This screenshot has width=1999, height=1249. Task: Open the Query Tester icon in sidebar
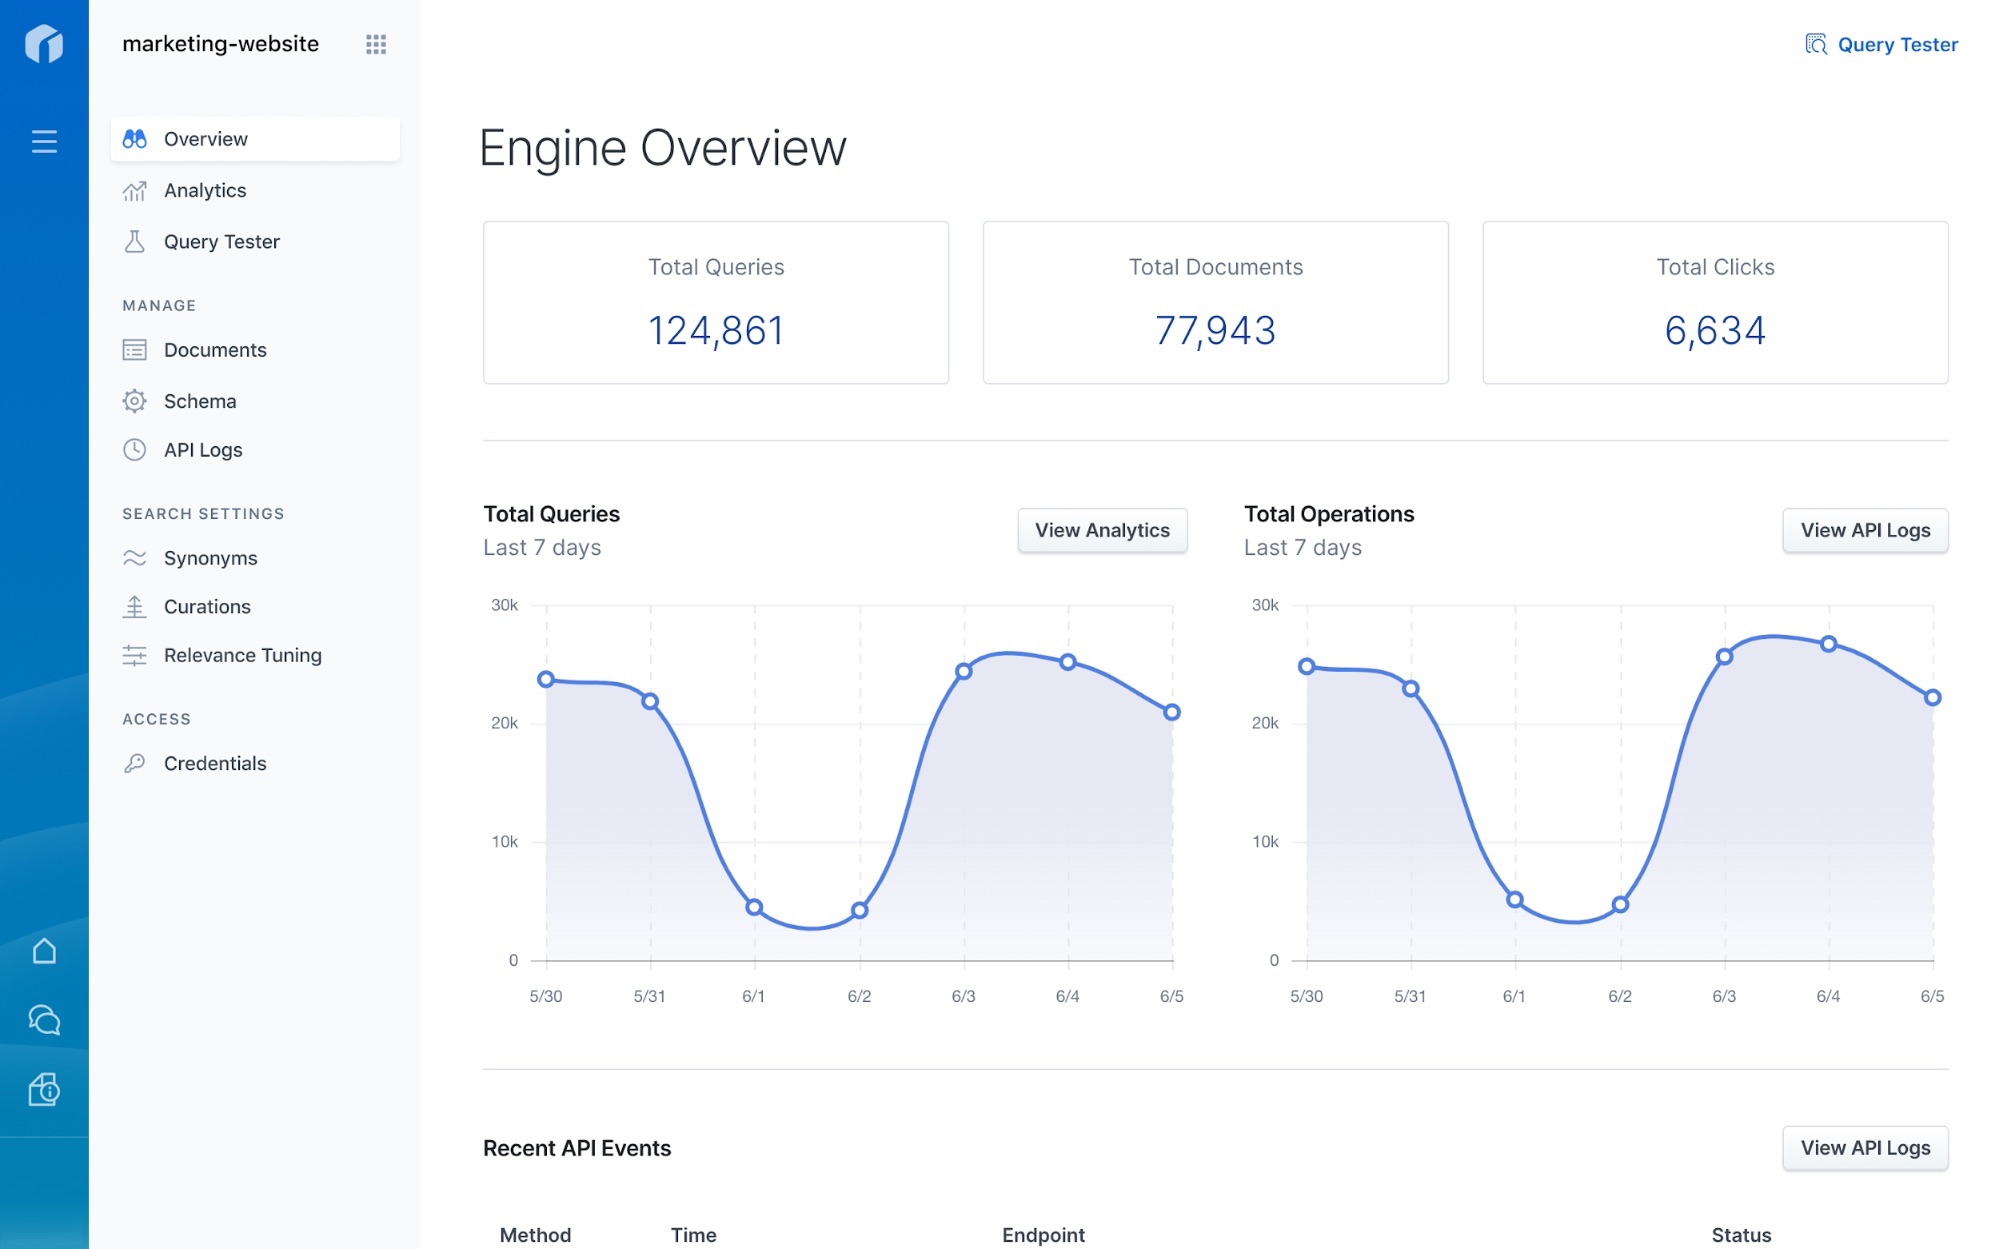[x=135, y=240]
